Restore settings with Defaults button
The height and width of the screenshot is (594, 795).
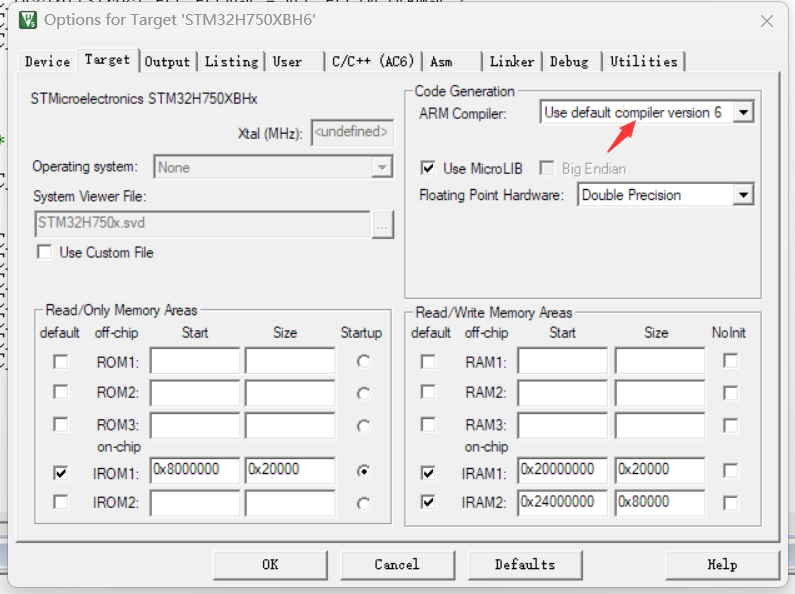(525, 565)
